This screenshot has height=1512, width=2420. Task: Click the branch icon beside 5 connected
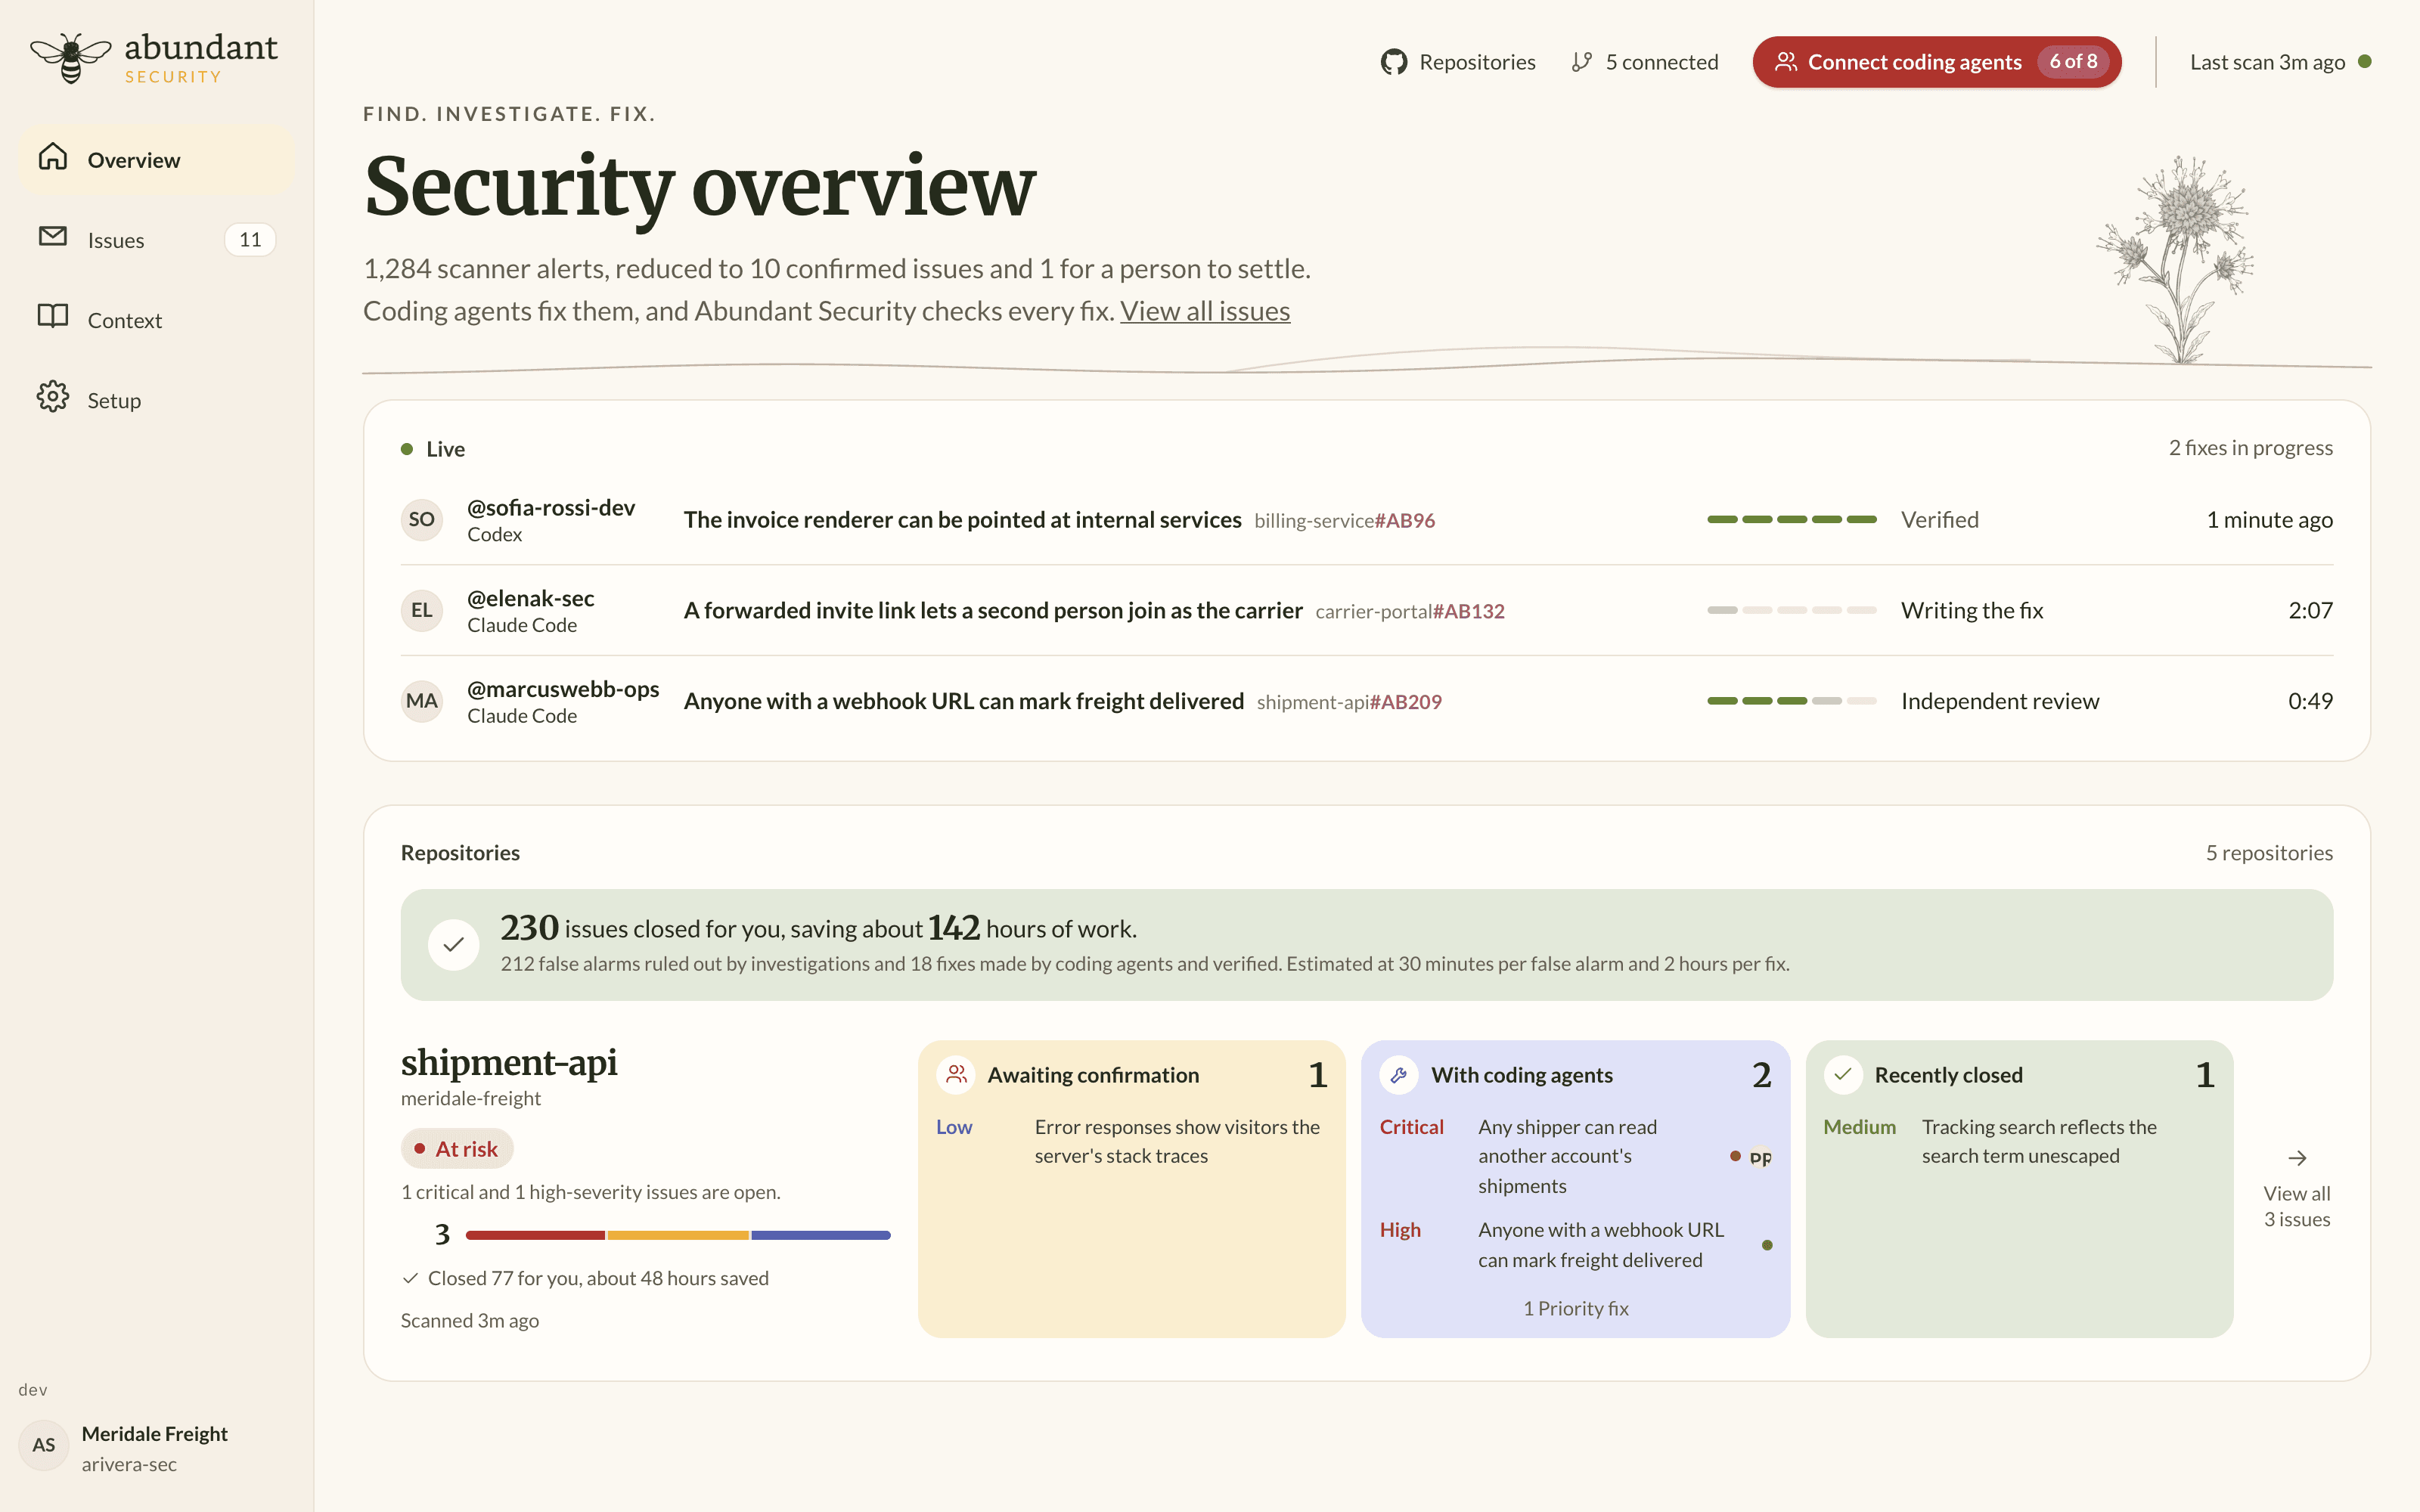pyautogui.click(x=1582, y=62)
